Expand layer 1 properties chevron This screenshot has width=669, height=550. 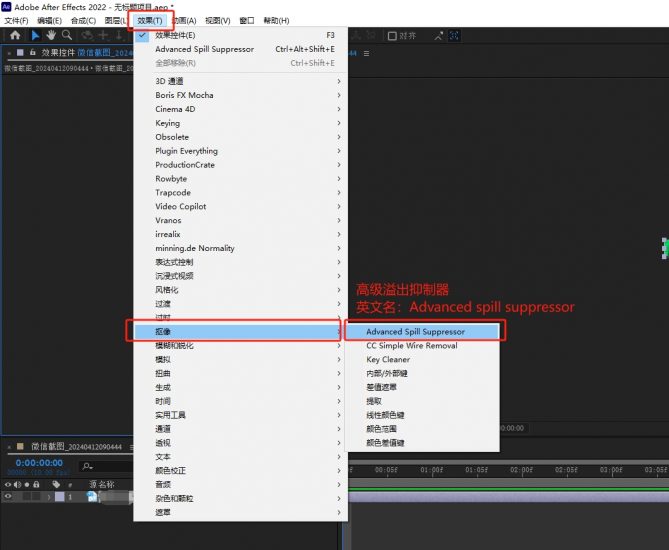click(x=49, y=497)
